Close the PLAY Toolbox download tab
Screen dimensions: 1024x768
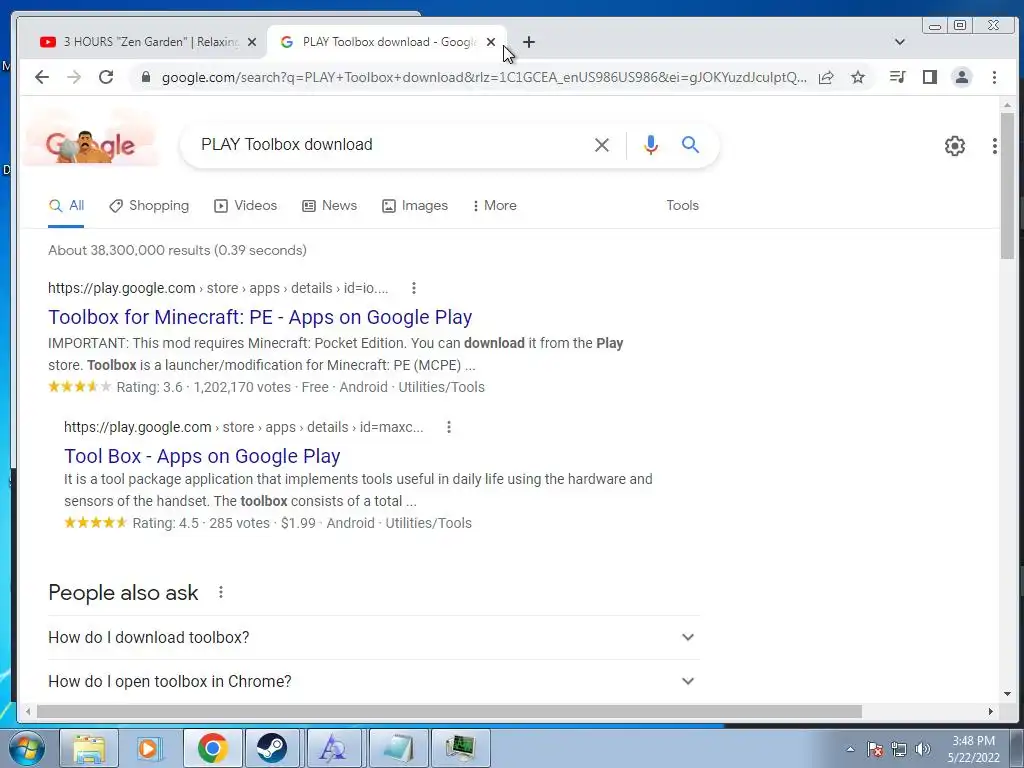(x=491, y=42)
